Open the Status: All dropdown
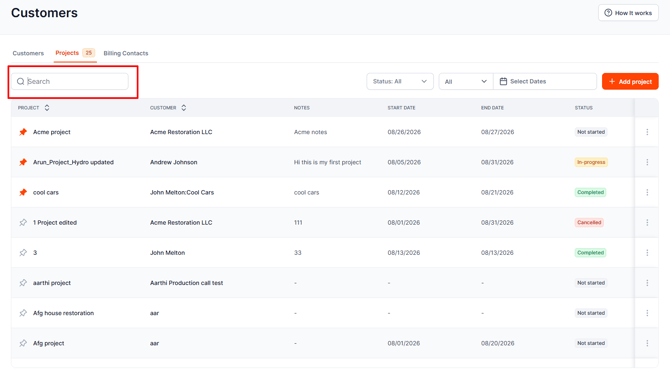Viewport: 670px width, 378px height. 400,81
